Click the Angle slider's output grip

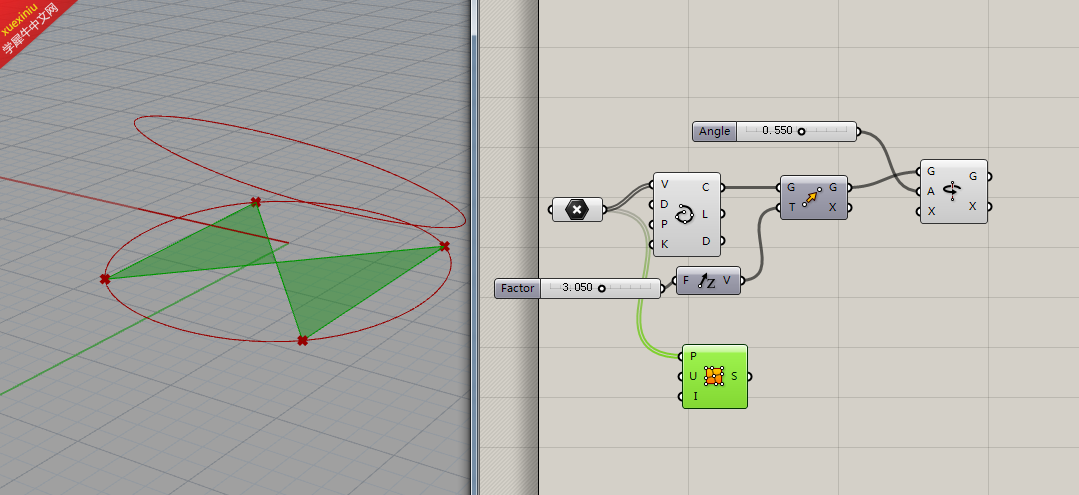tap(859, 131)
